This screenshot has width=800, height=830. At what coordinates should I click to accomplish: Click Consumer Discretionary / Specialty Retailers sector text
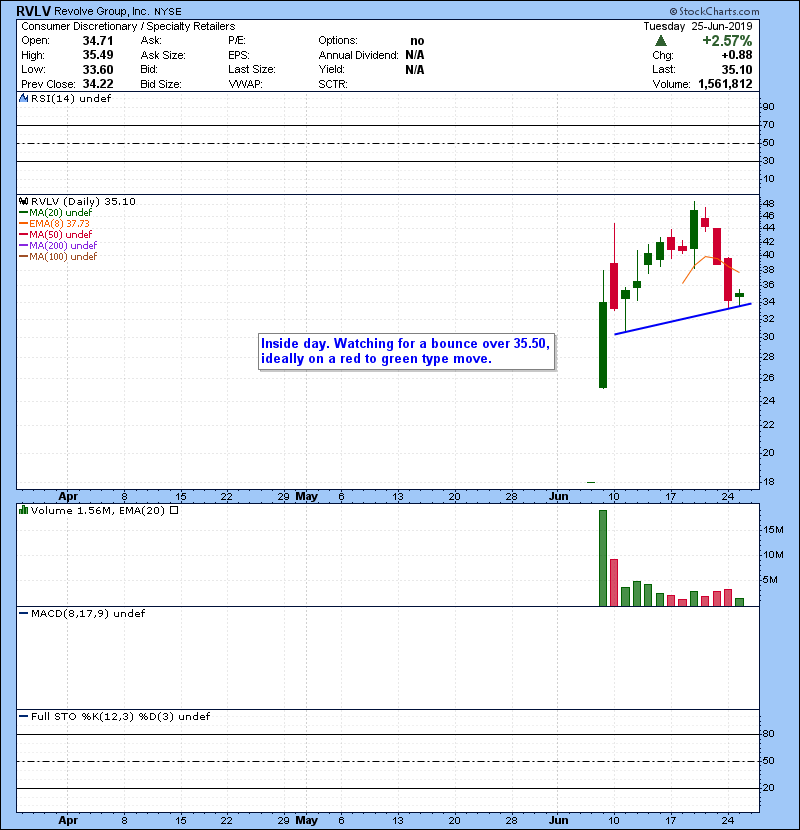tap(128, 26)
